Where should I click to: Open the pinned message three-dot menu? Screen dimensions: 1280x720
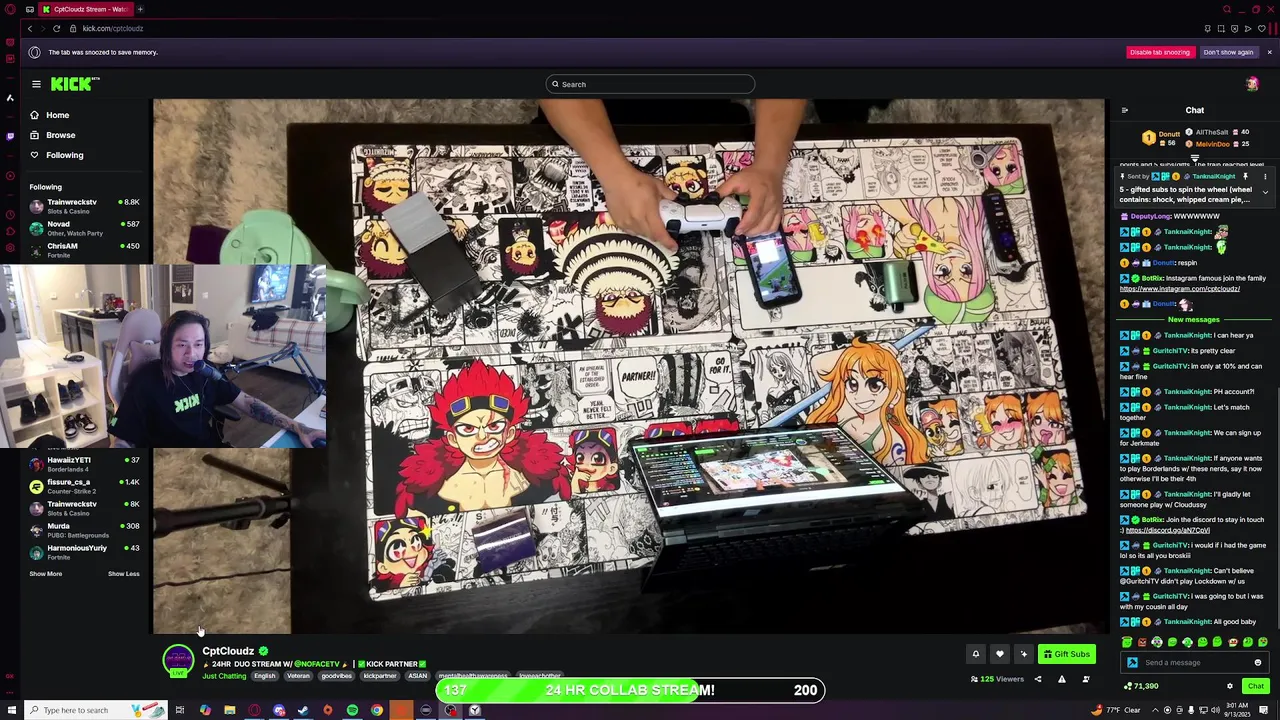[1265, 177]
